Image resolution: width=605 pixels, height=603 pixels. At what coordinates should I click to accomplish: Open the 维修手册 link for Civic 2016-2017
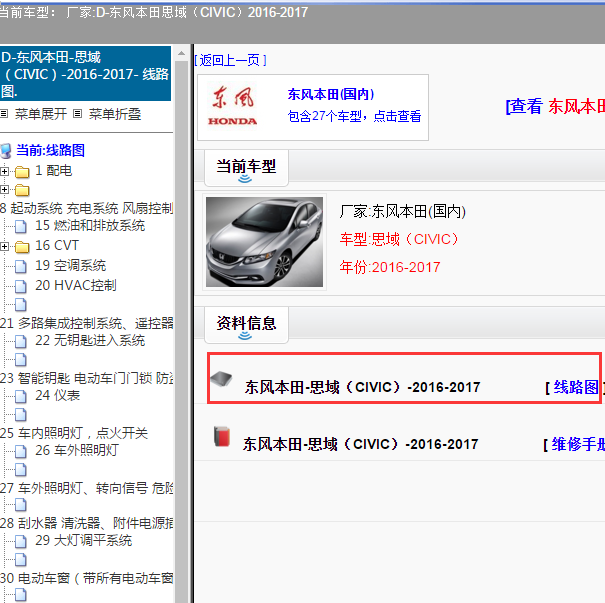tap(578, 444)
